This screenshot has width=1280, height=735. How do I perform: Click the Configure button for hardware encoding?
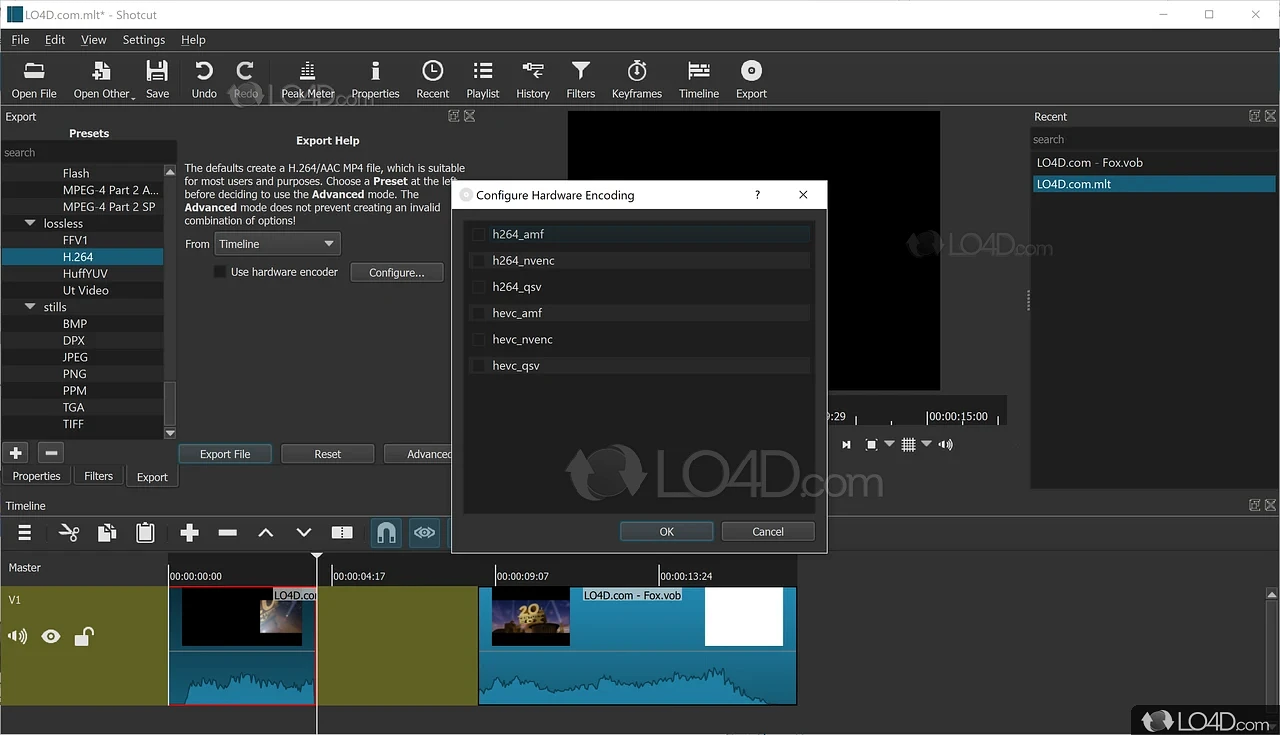tap(396, 272)
